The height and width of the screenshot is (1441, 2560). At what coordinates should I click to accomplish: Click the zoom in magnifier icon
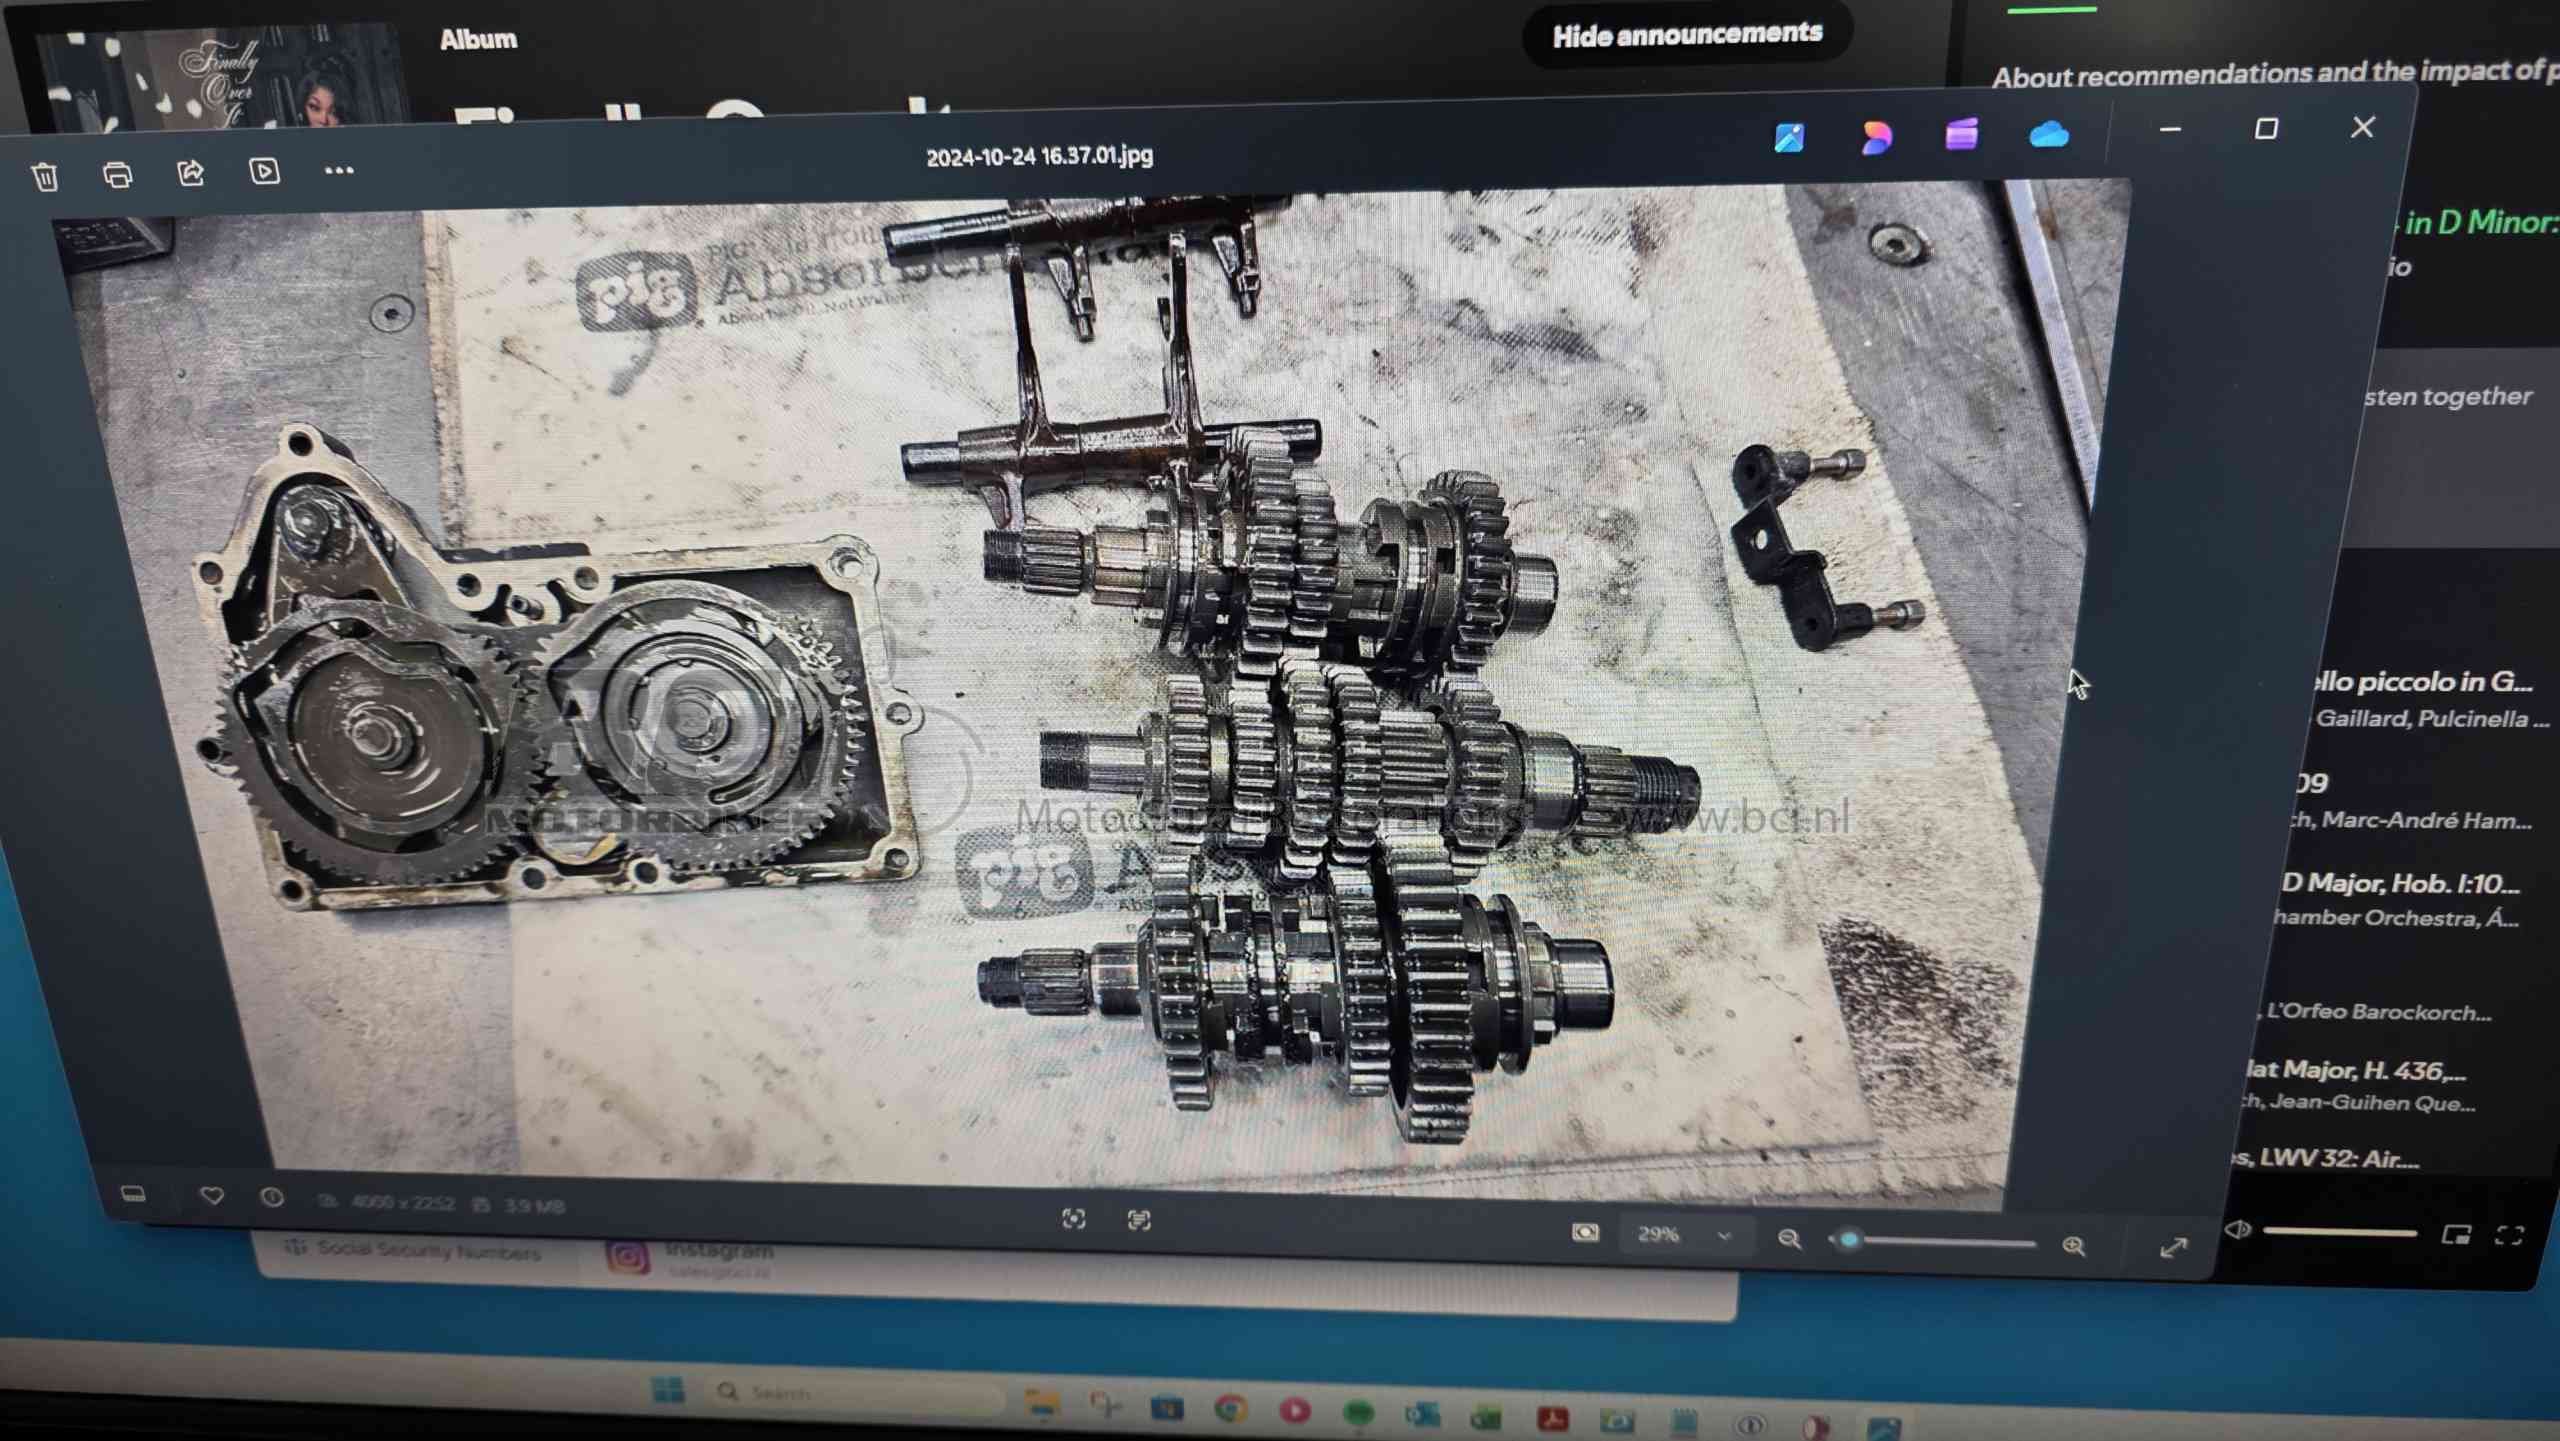click(2073, 1246)
